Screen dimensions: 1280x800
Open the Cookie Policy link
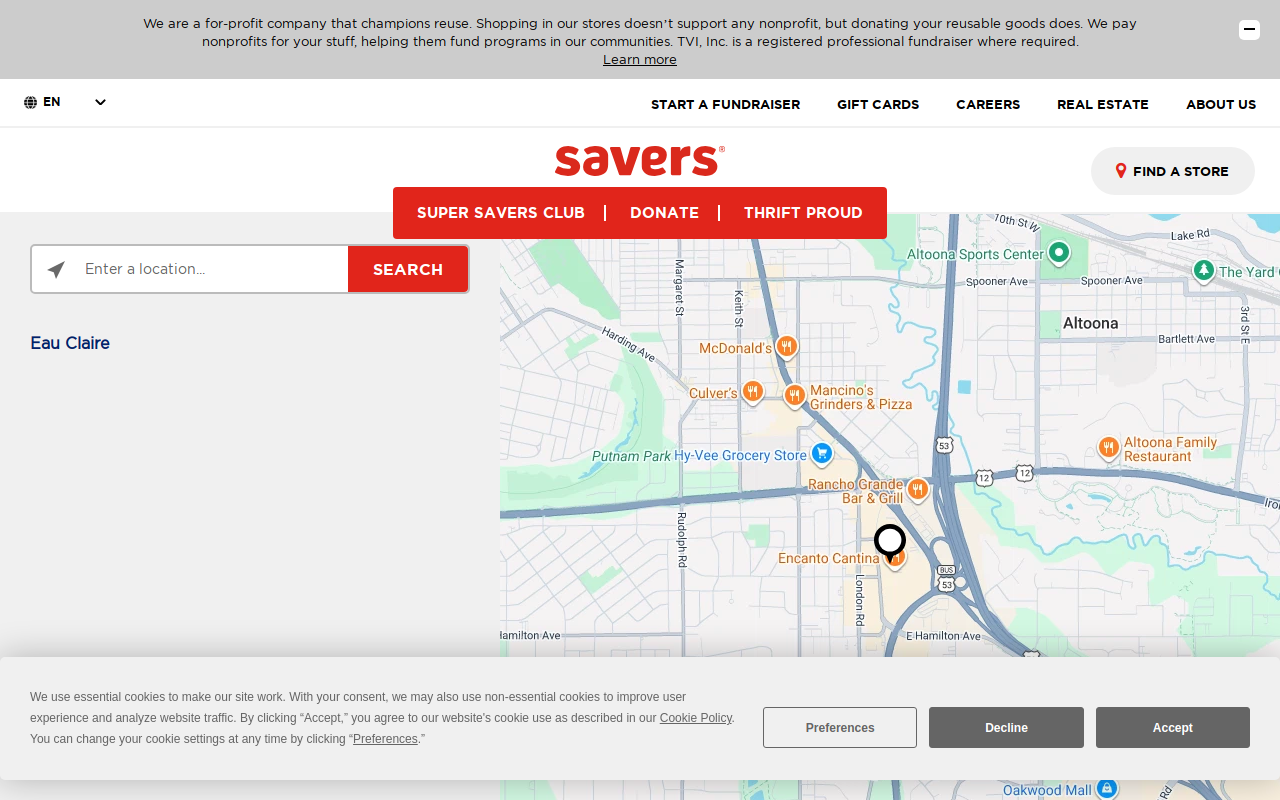coord(696,718)
